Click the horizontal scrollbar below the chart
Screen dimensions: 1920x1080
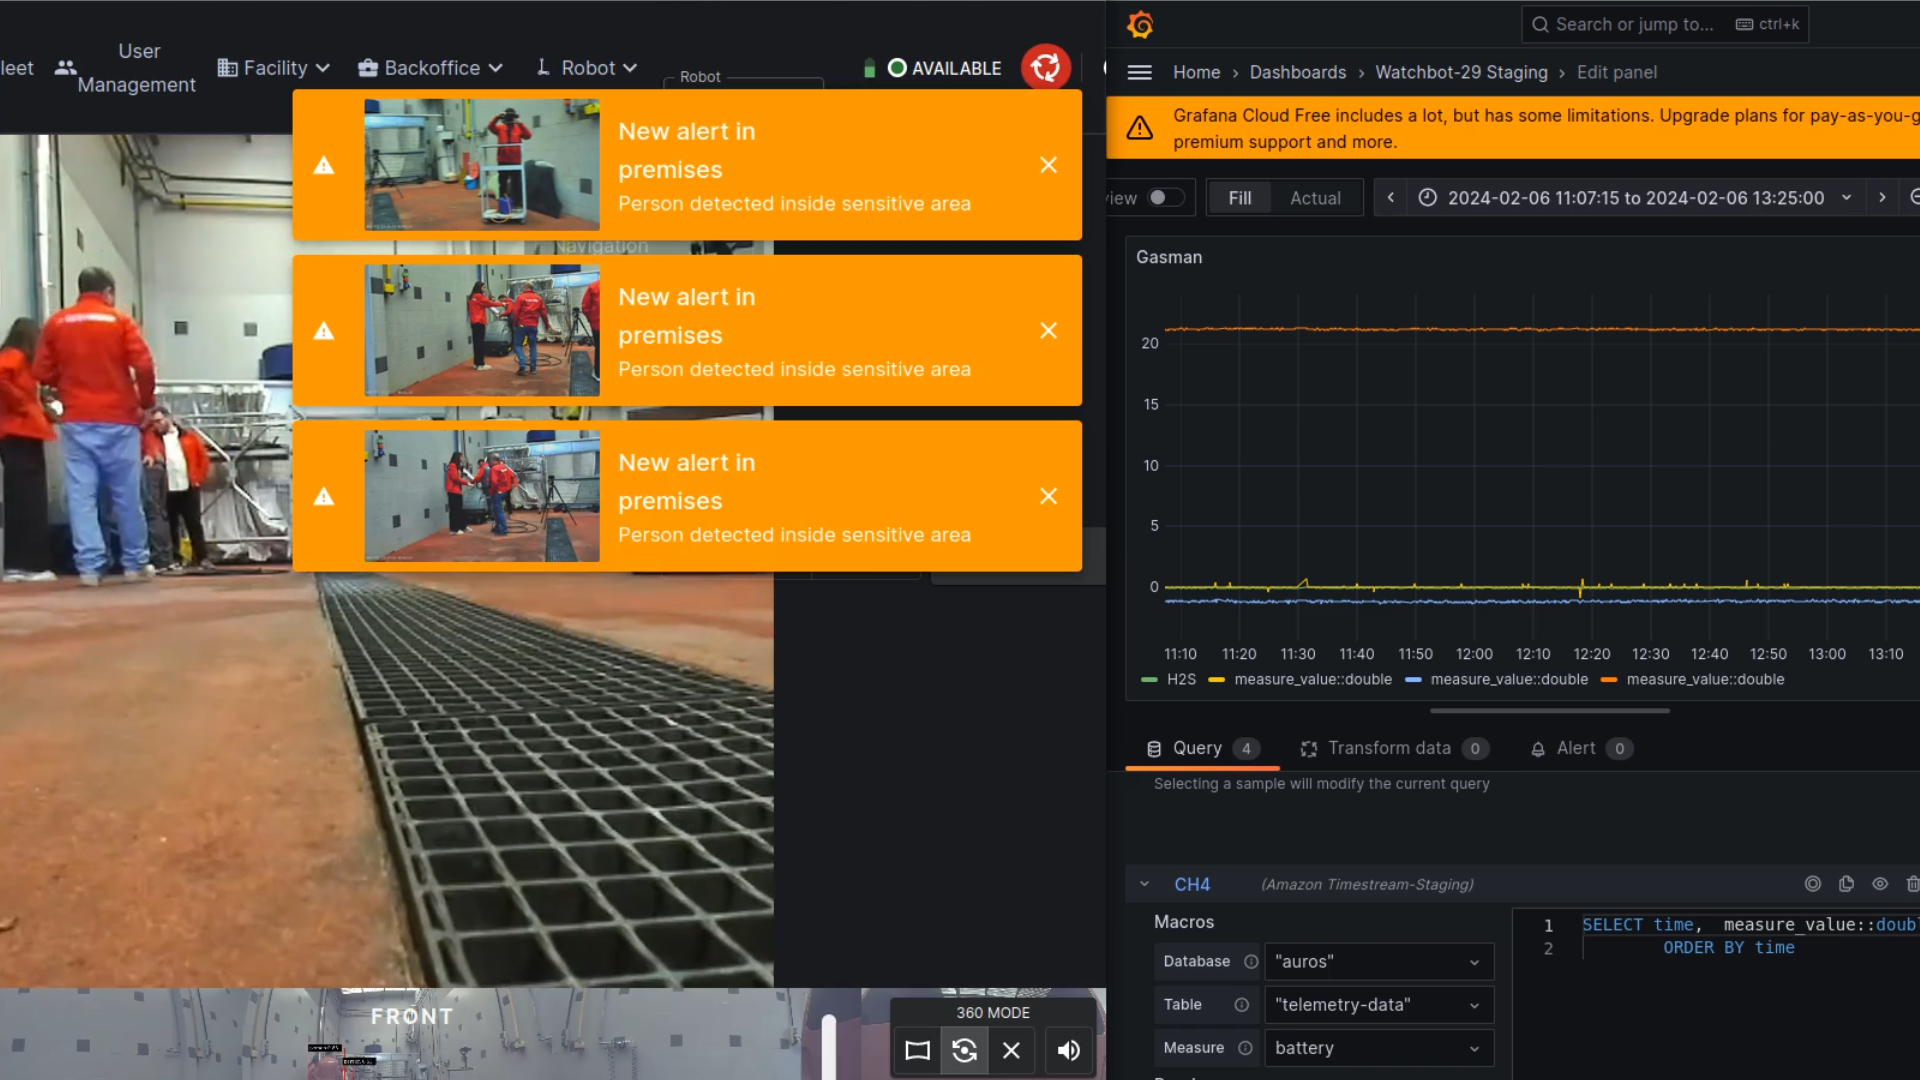(x=1549, y=711)
